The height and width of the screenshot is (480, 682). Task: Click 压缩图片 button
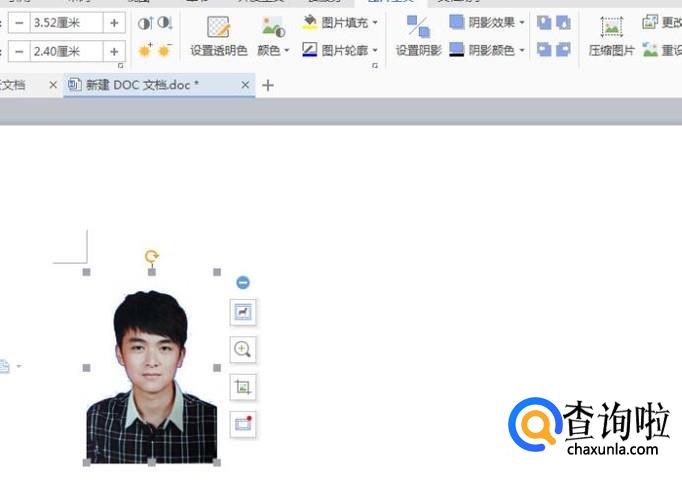click(x=612, y=36)
